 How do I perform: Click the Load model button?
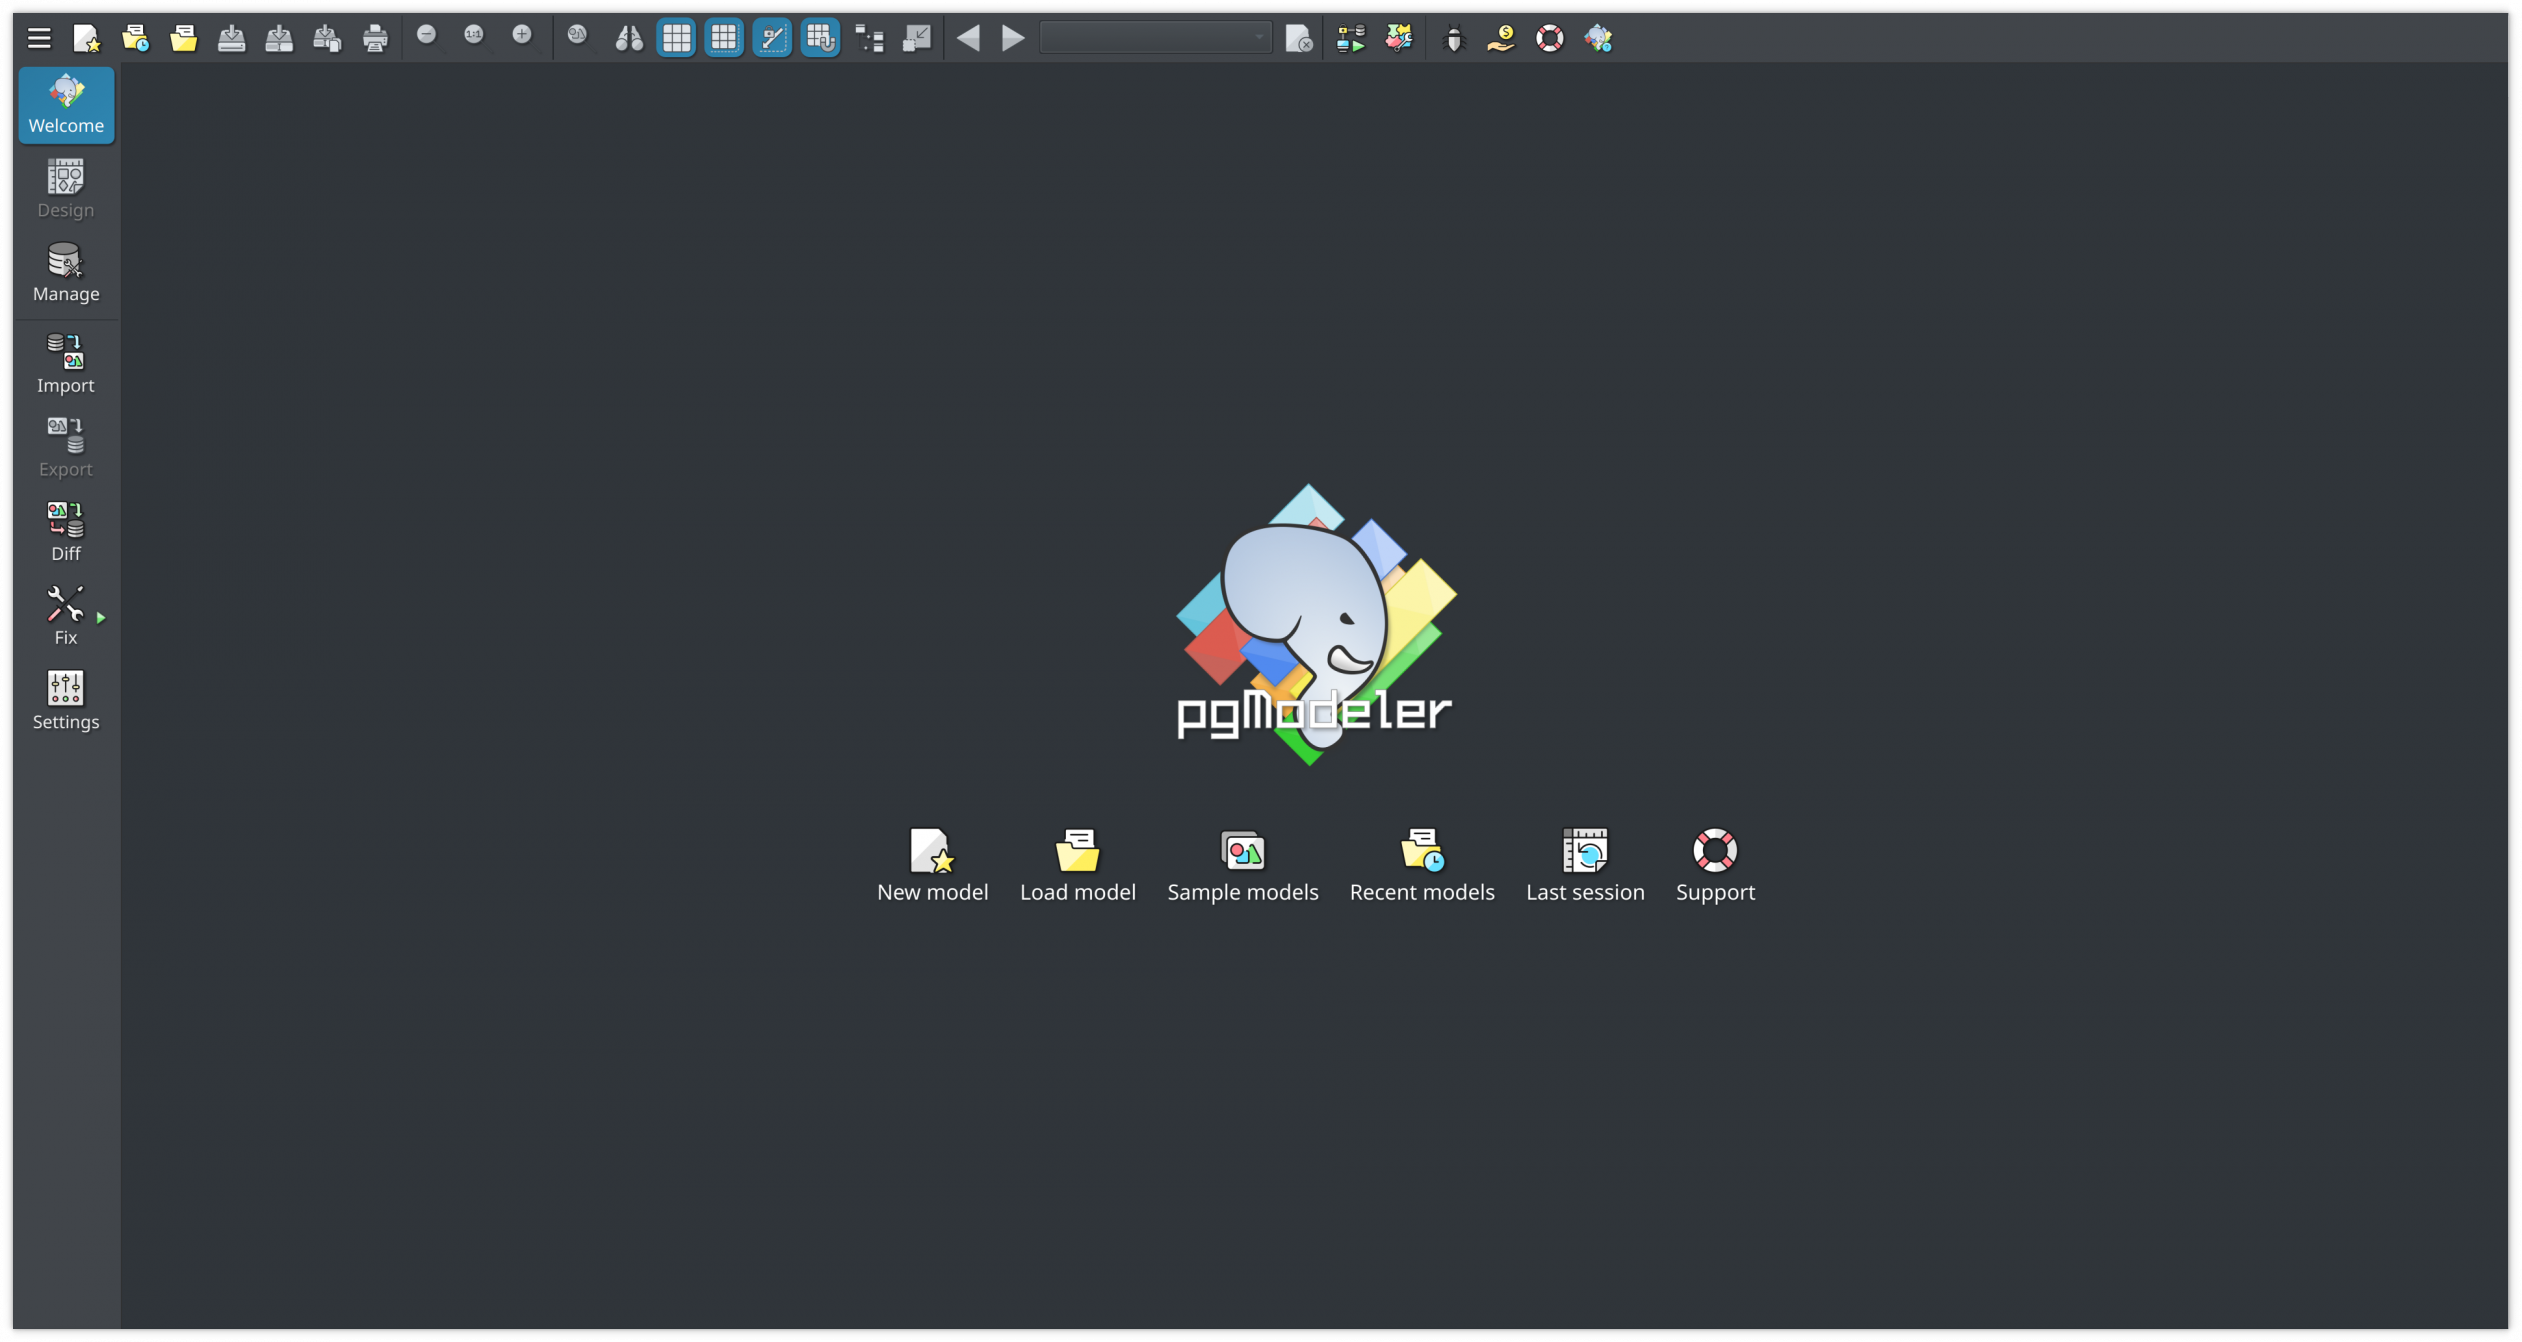pos(1077,865)
